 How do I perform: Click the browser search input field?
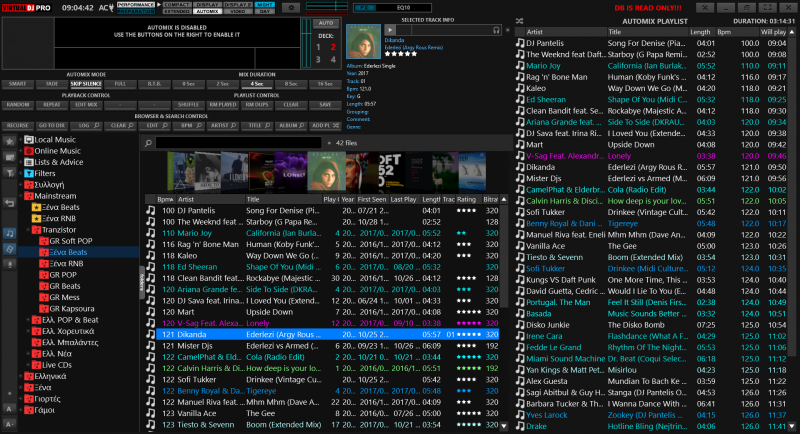pyautogui.click(x=239, y=143)
